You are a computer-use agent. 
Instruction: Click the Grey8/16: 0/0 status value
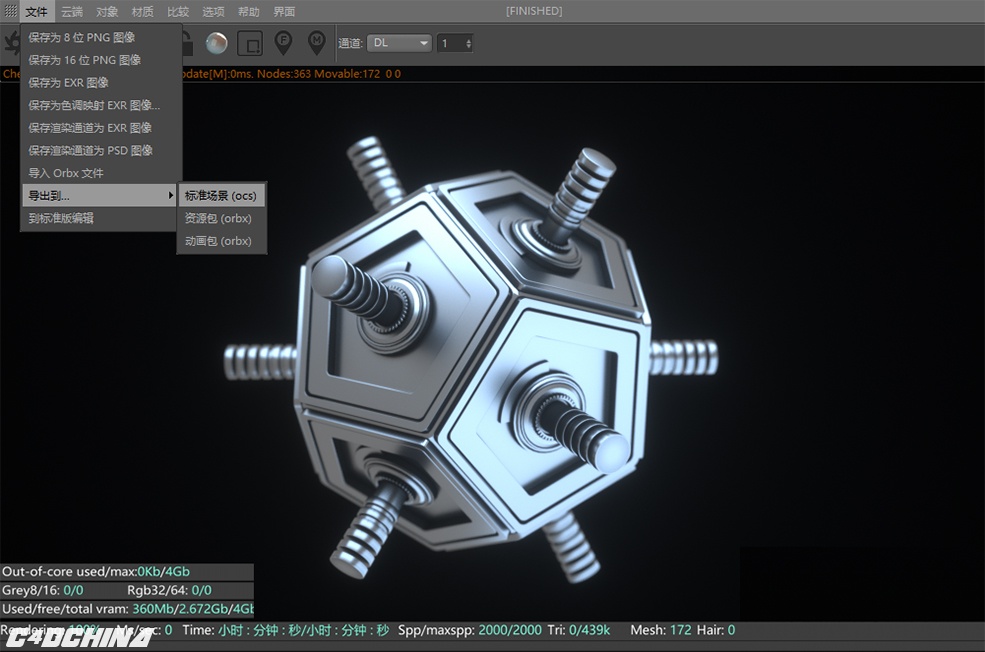(43, 590)
